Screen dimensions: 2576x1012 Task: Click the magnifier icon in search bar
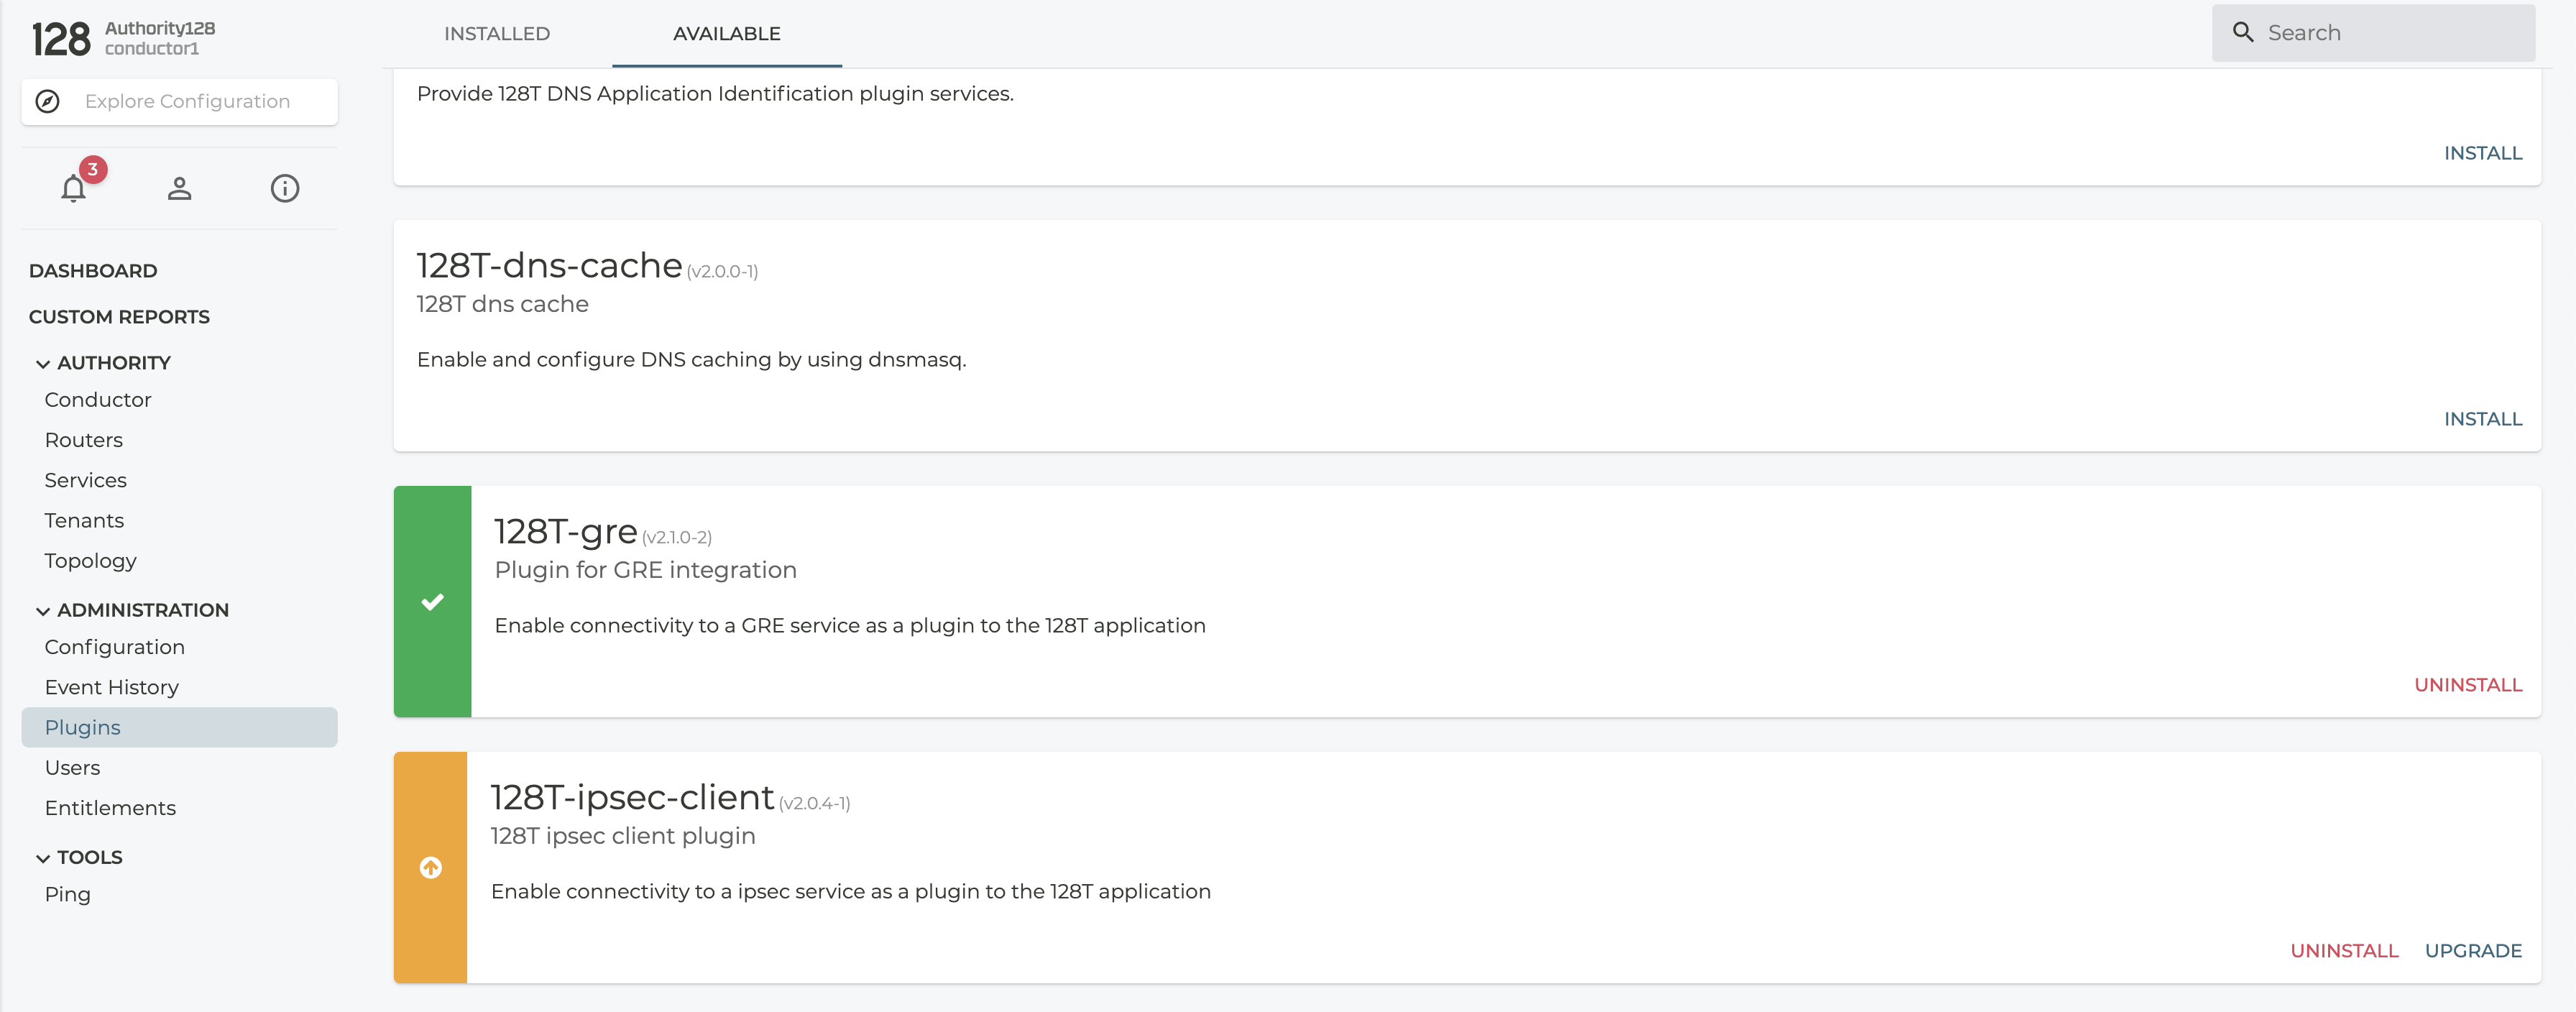2243,32
